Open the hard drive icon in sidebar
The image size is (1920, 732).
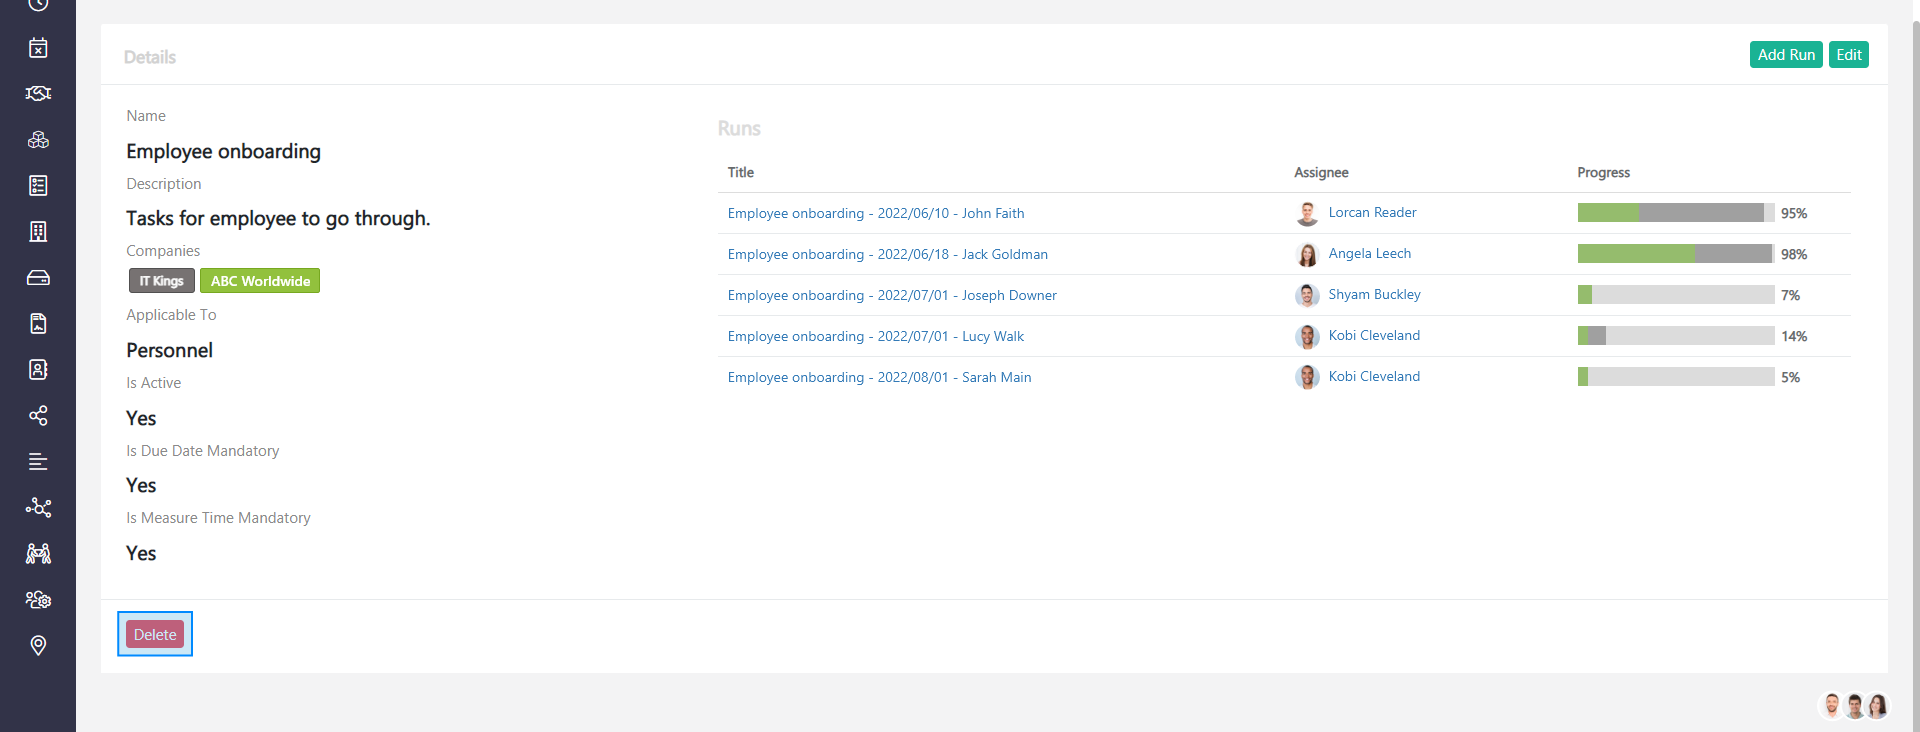[x=38, y=278]
